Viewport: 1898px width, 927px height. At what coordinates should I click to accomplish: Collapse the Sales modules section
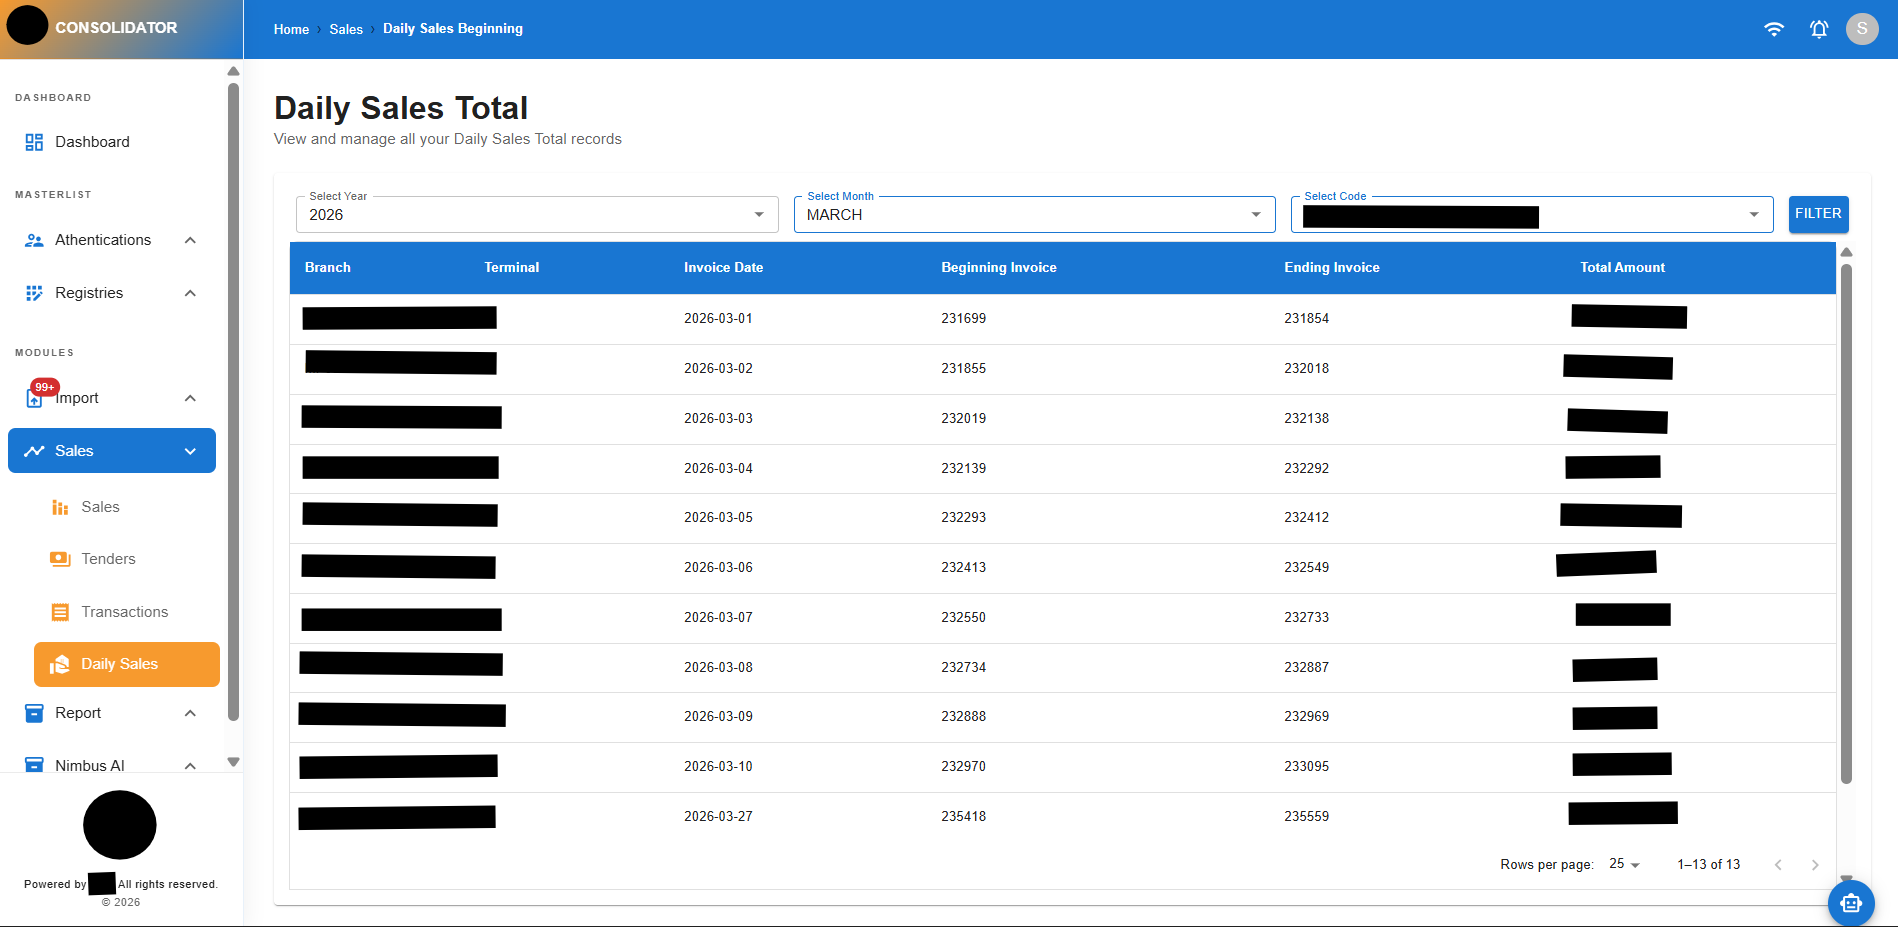point(190,450)
